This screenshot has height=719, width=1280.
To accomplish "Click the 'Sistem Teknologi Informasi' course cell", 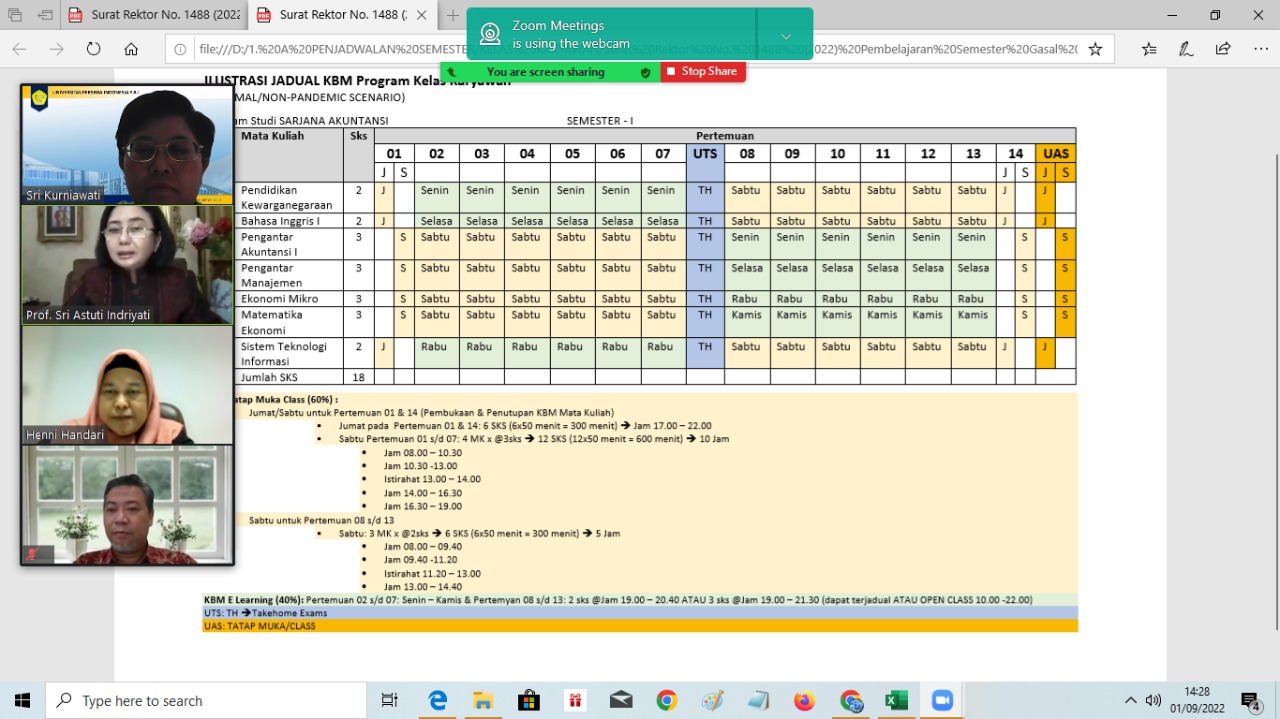I will click(290, 353).
